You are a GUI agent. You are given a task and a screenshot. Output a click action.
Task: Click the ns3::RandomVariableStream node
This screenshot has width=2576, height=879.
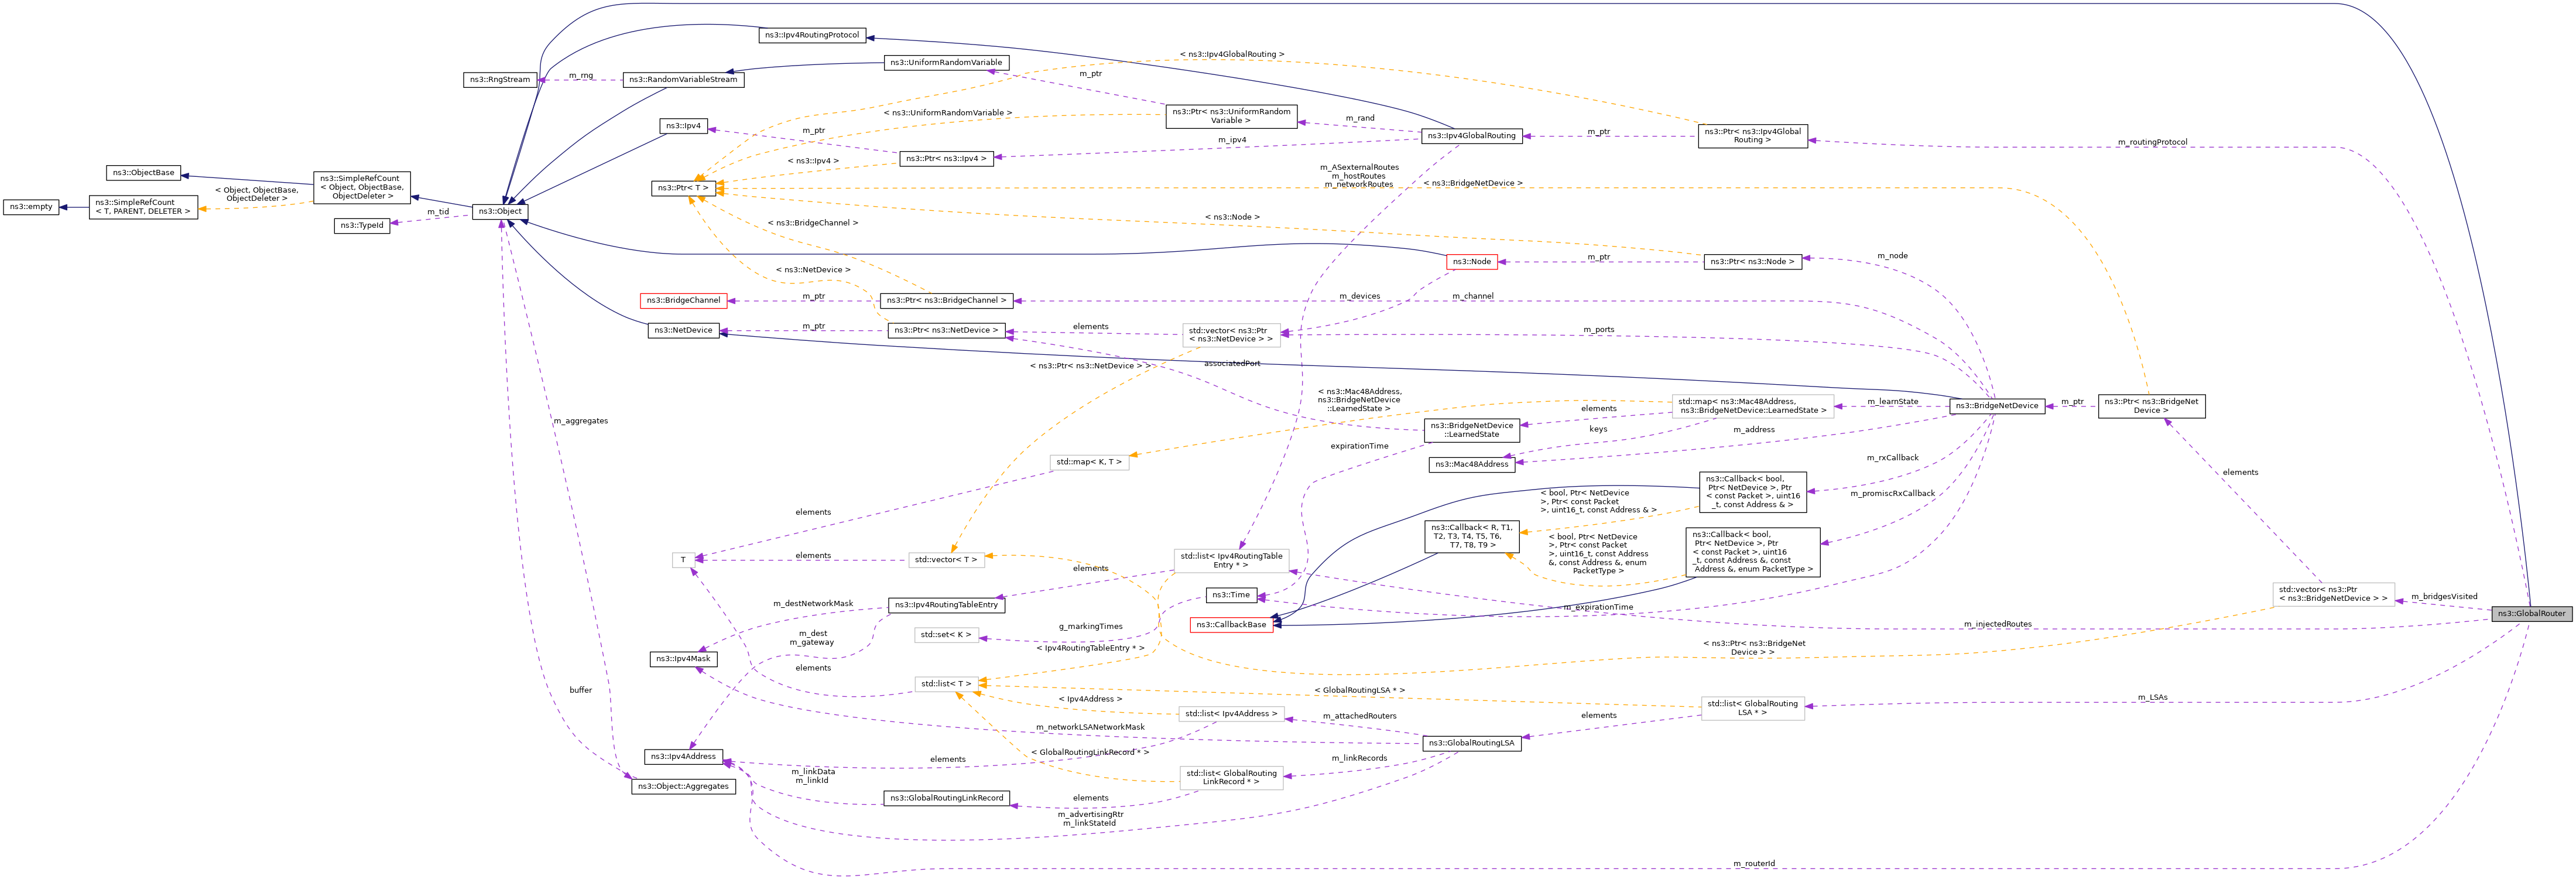(683, 80)
